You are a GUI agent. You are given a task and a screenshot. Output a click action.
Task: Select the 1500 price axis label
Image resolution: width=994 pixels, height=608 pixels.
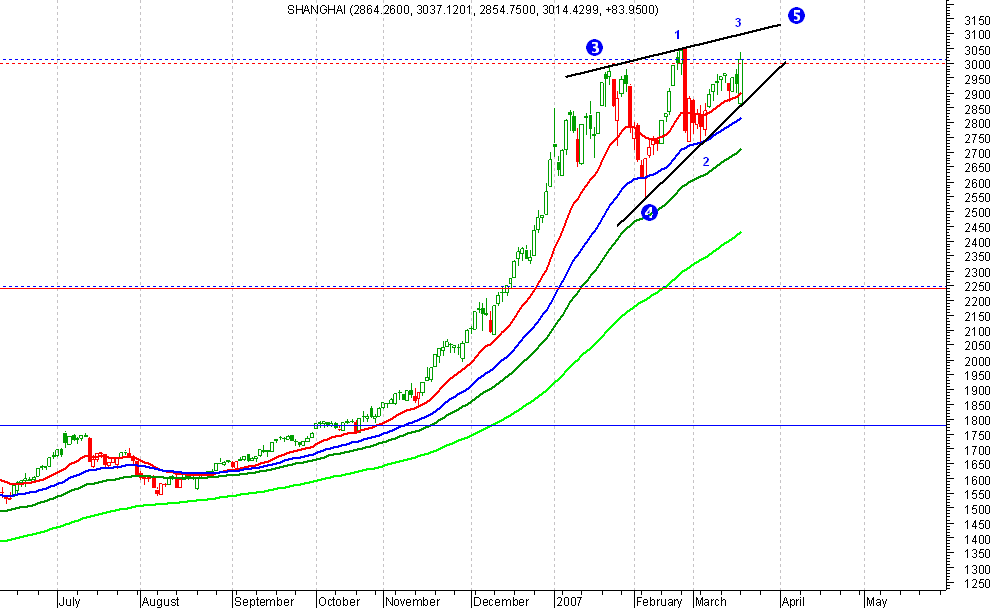977,510
